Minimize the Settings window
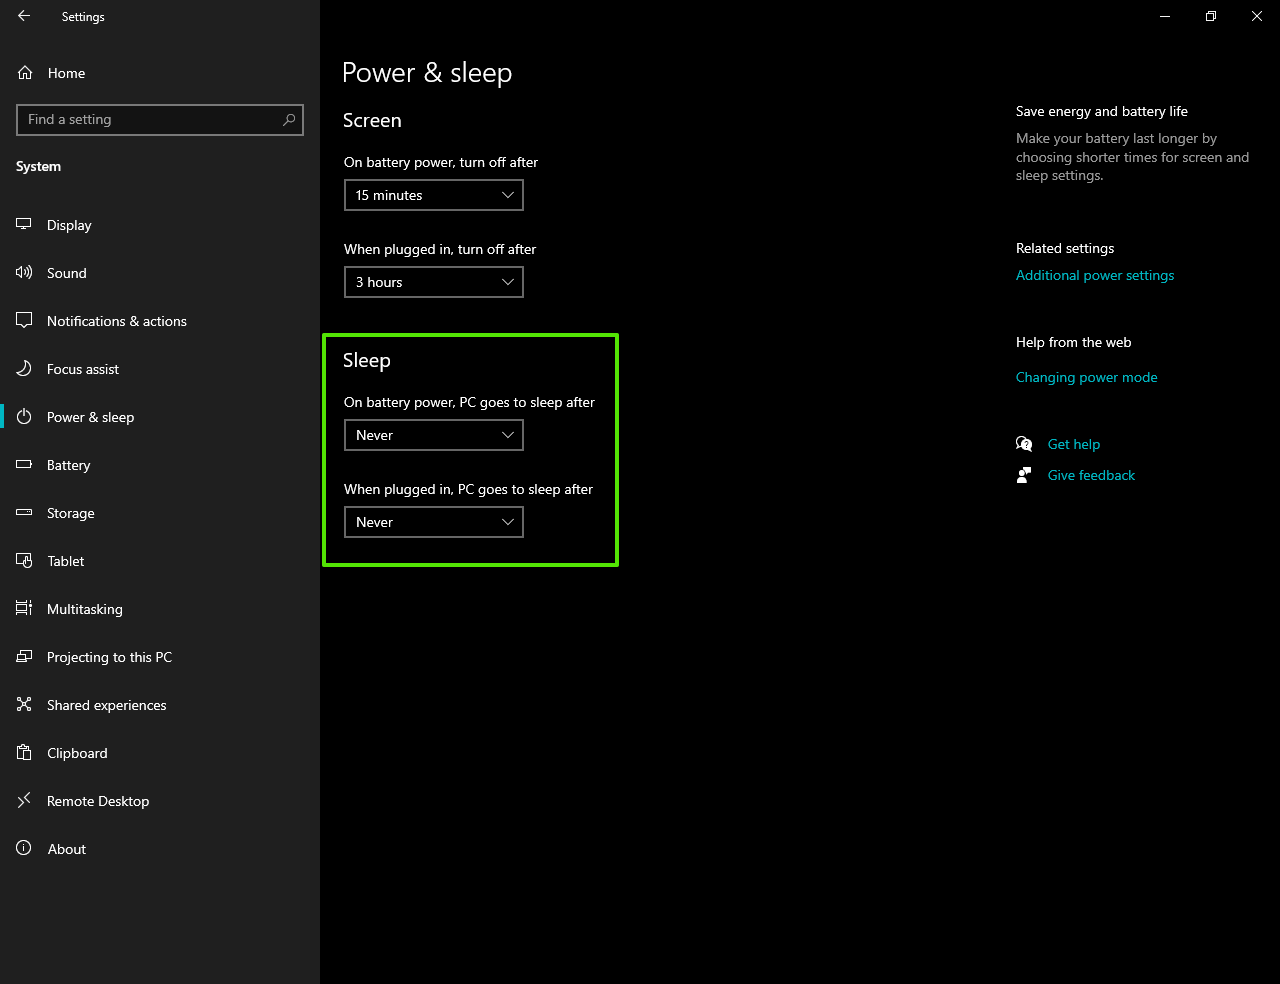 click(x=1165, y=16)
